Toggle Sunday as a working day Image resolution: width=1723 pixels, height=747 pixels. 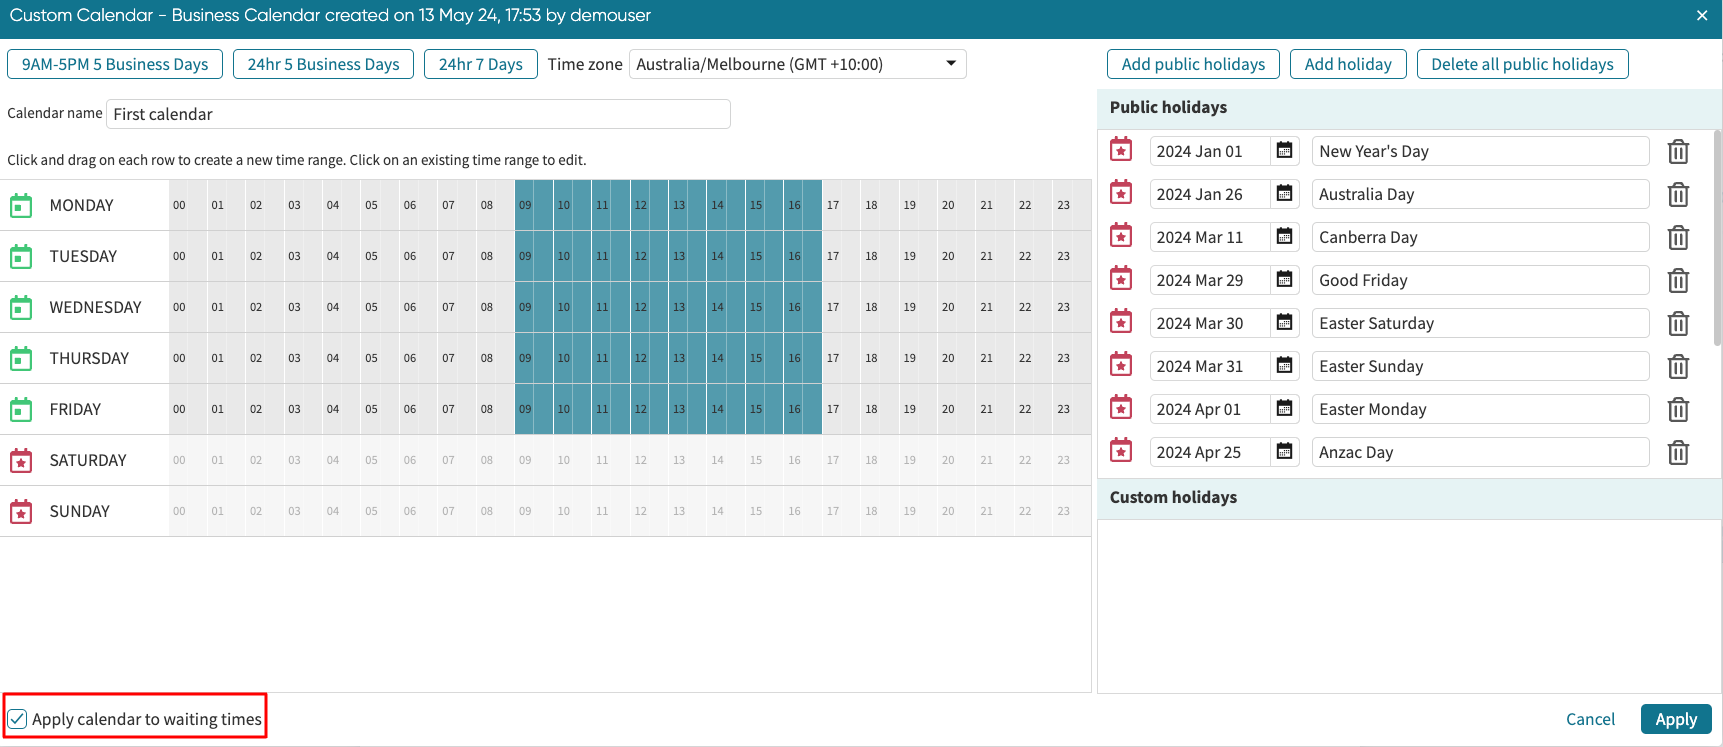(x=21, y=512)
